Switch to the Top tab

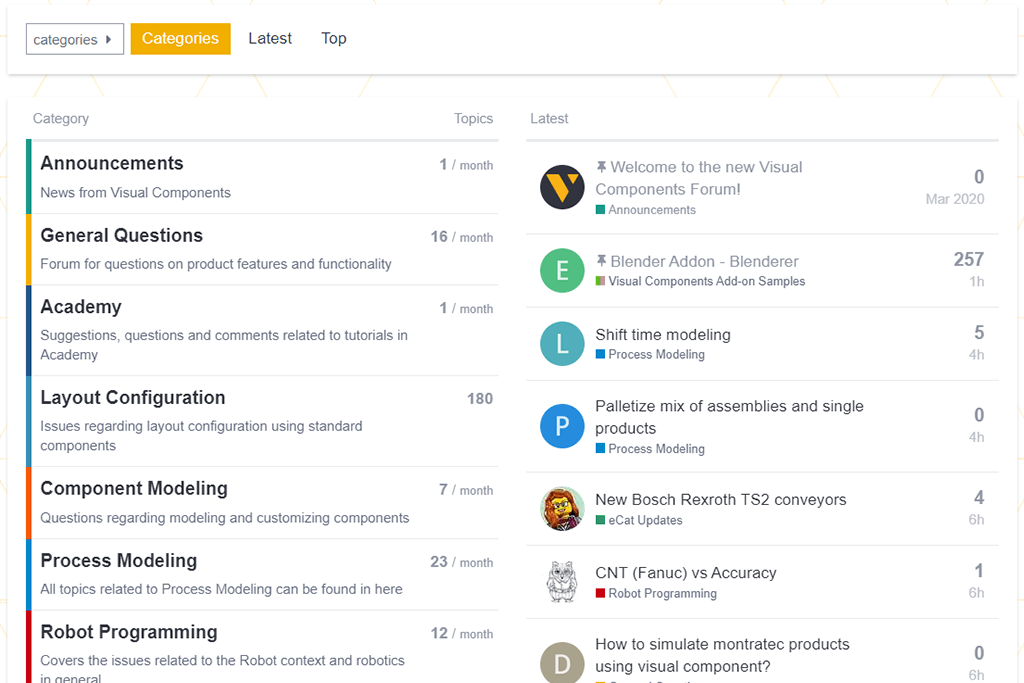[x=334, y=39]
